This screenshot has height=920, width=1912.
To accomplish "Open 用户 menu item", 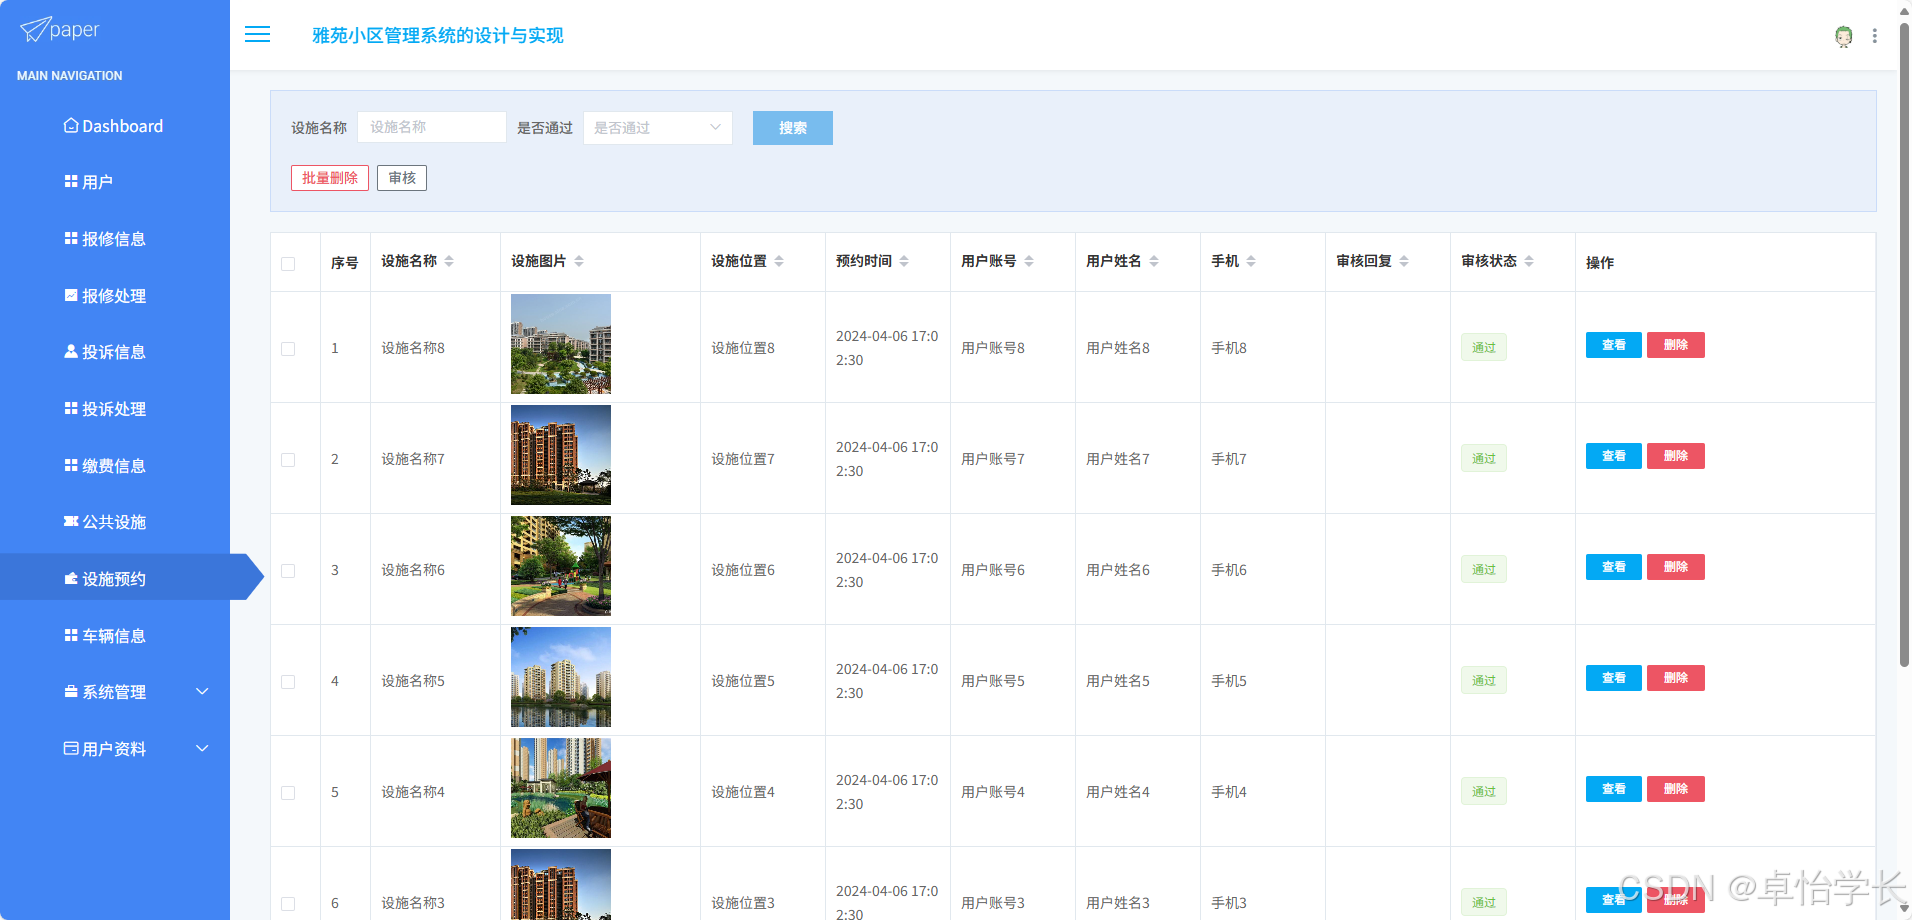I will 115,182.
